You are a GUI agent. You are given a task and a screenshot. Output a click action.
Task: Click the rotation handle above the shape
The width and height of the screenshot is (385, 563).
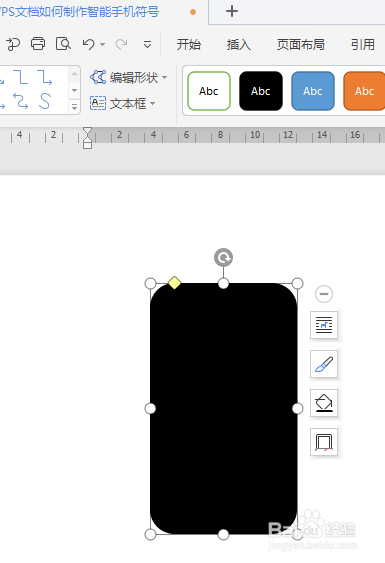tap(223, 257)
